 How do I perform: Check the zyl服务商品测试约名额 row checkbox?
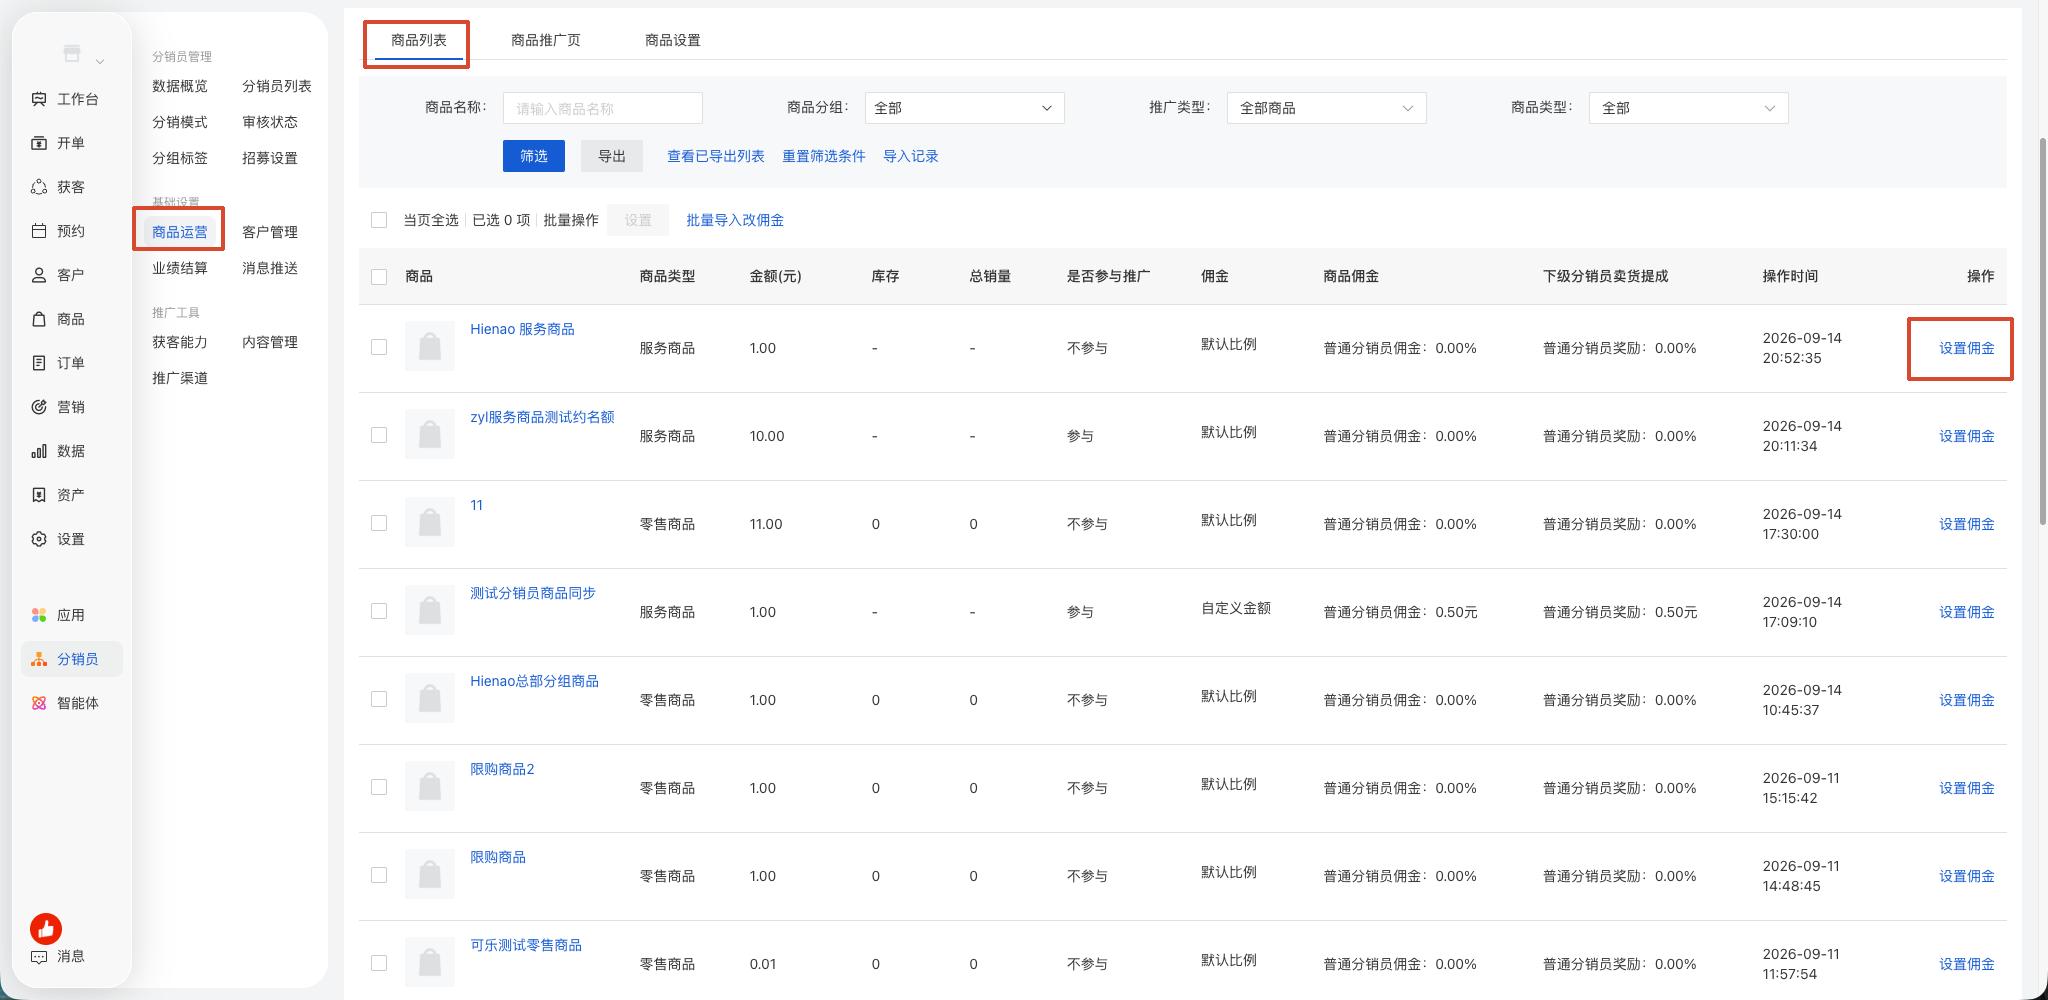379,435
